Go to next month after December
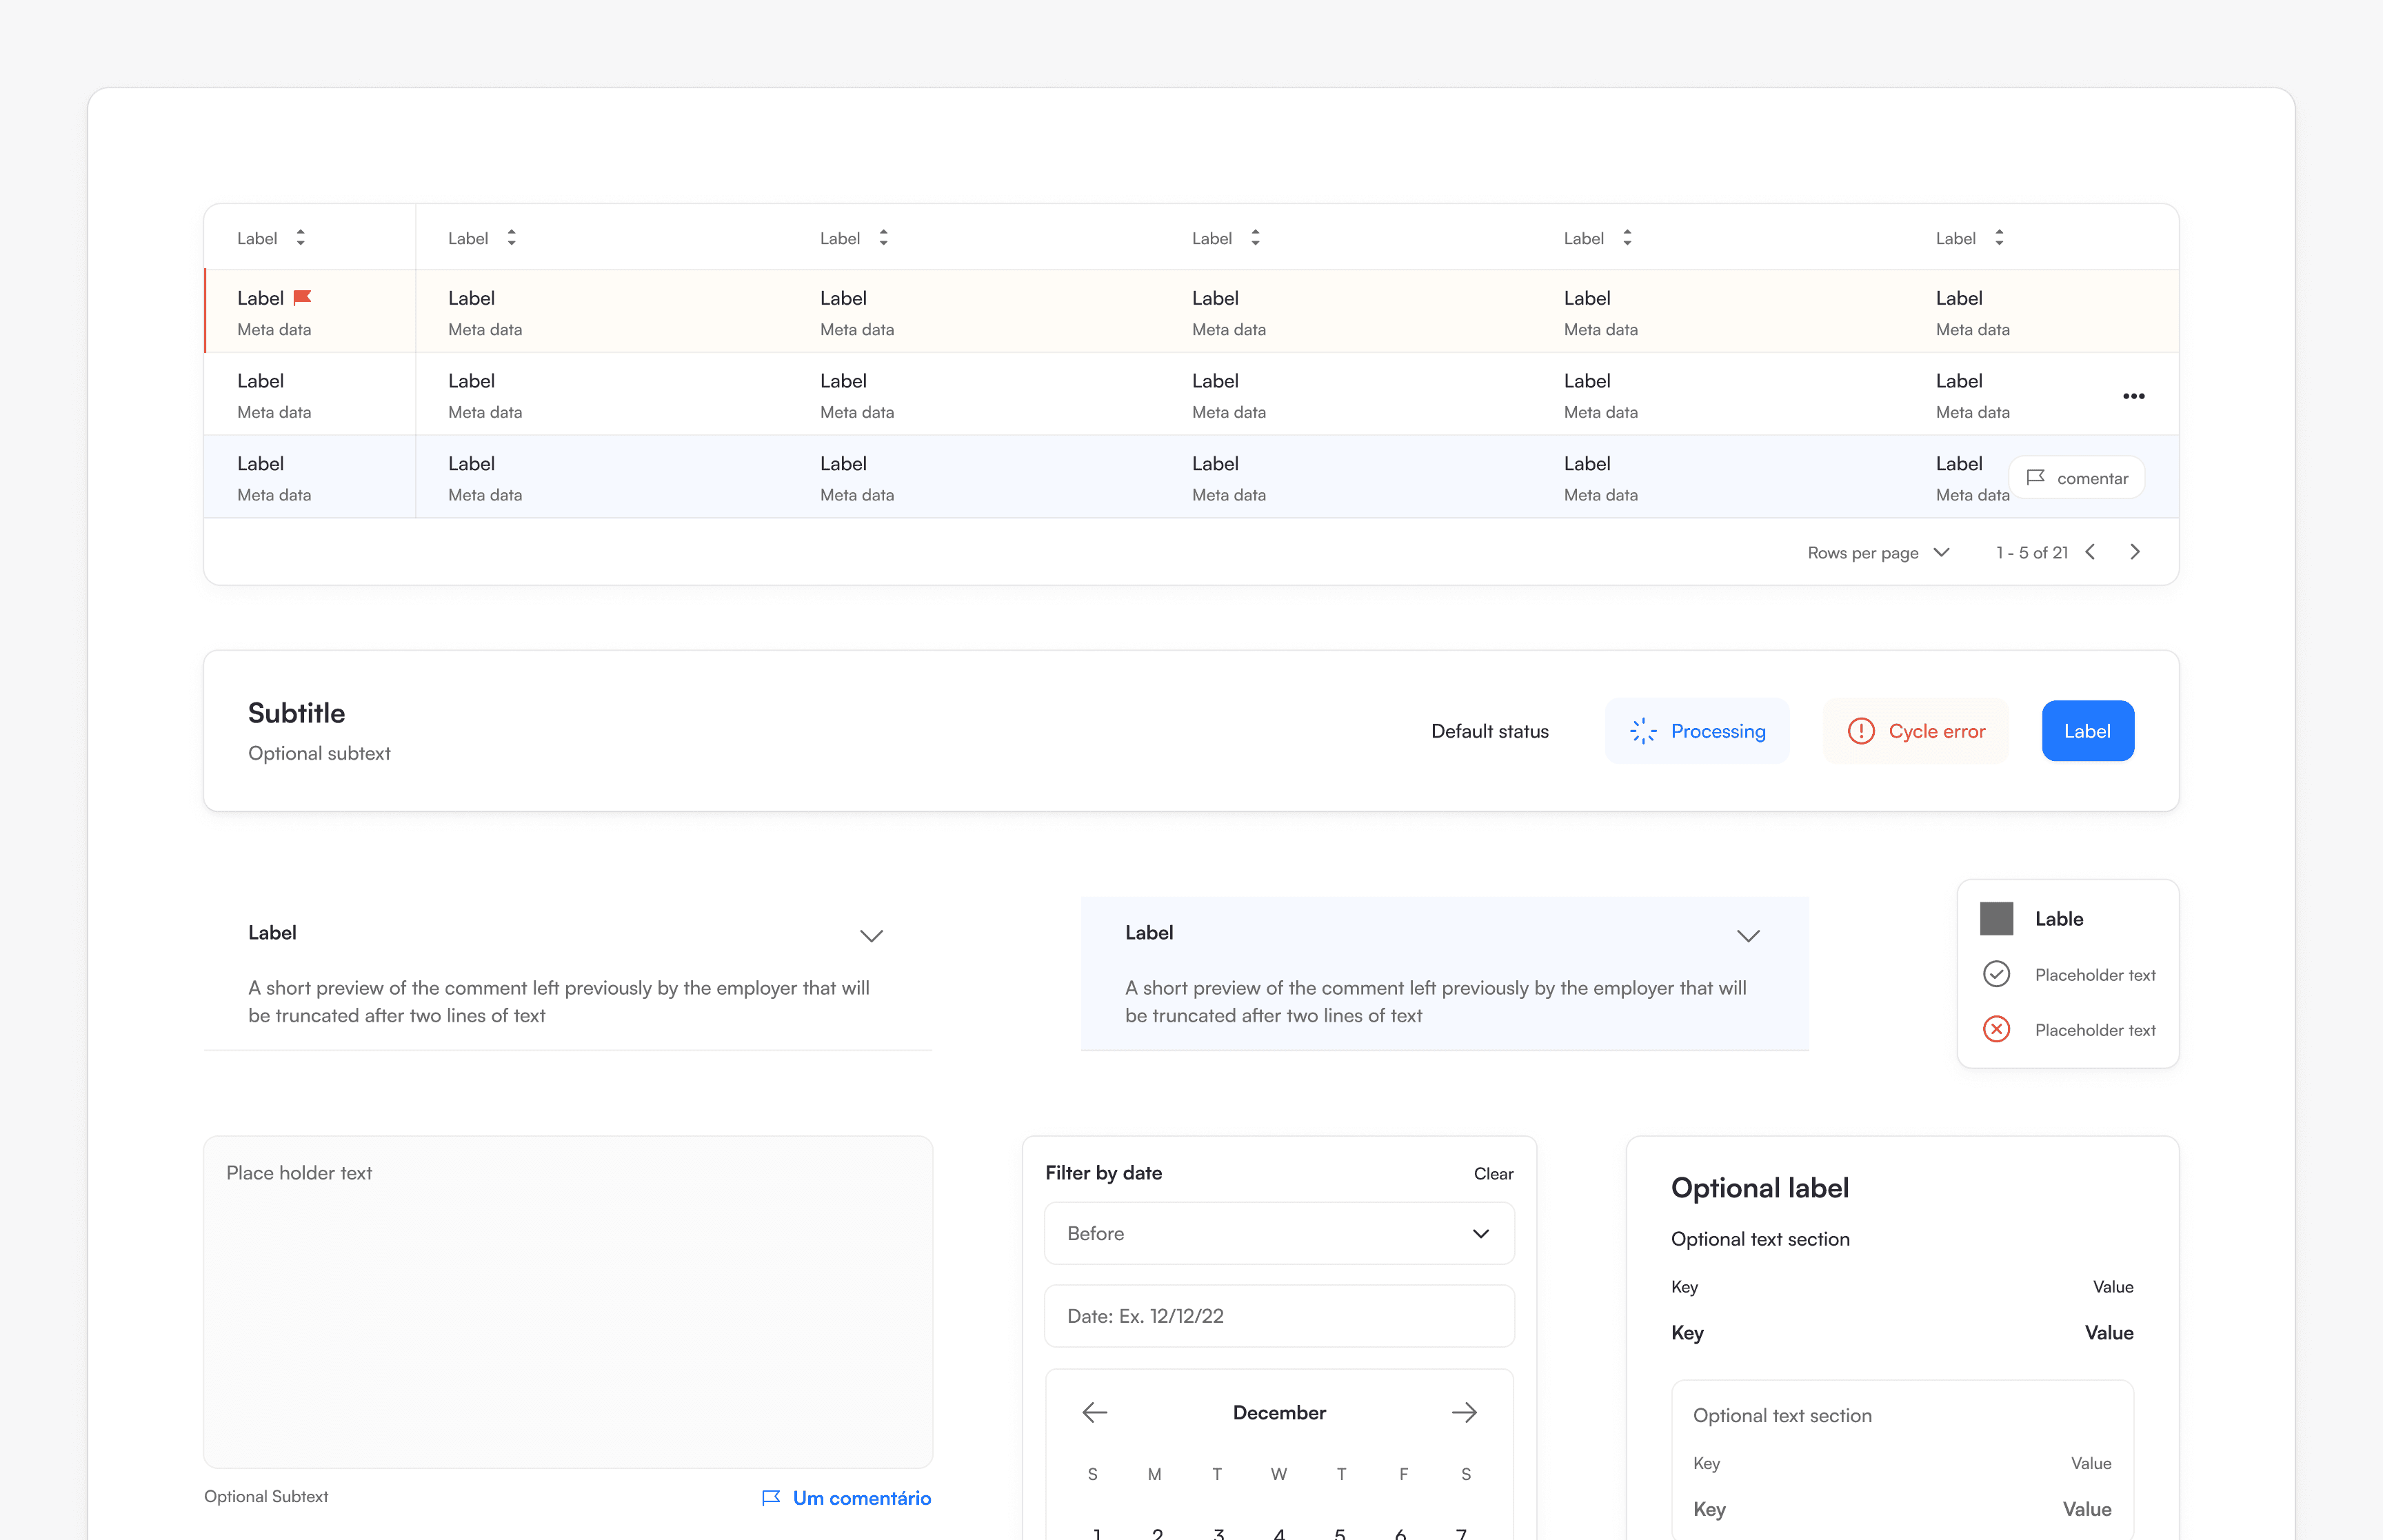This screenshot has width=2383, height=1540. pyautogui.click(x=1464, y=1412)
